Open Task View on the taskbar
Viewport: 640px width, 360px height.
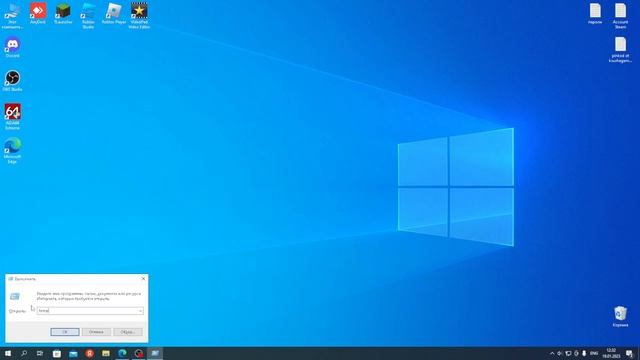point(40,353)
